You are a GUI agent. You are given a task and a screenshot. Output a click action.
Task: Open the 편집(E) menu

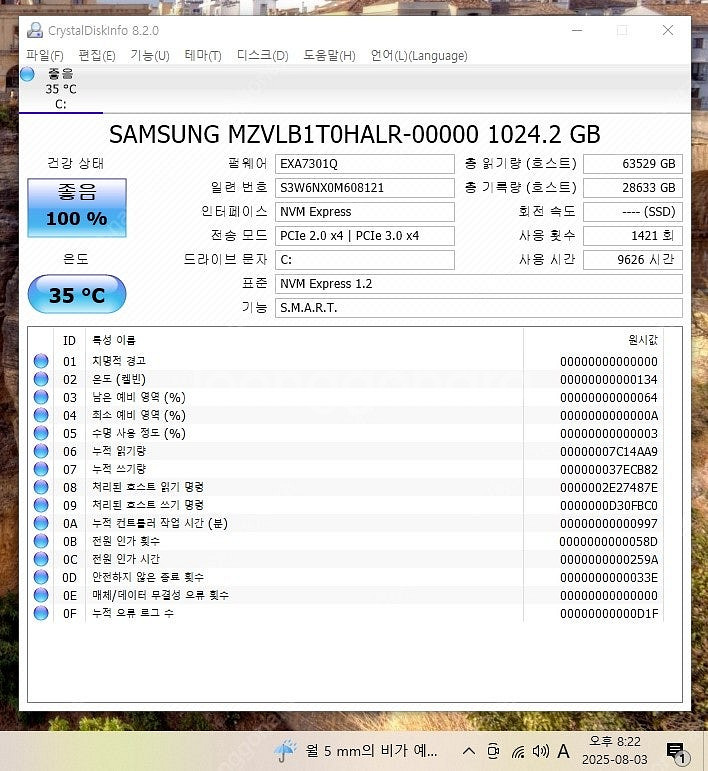coord(97,56)
